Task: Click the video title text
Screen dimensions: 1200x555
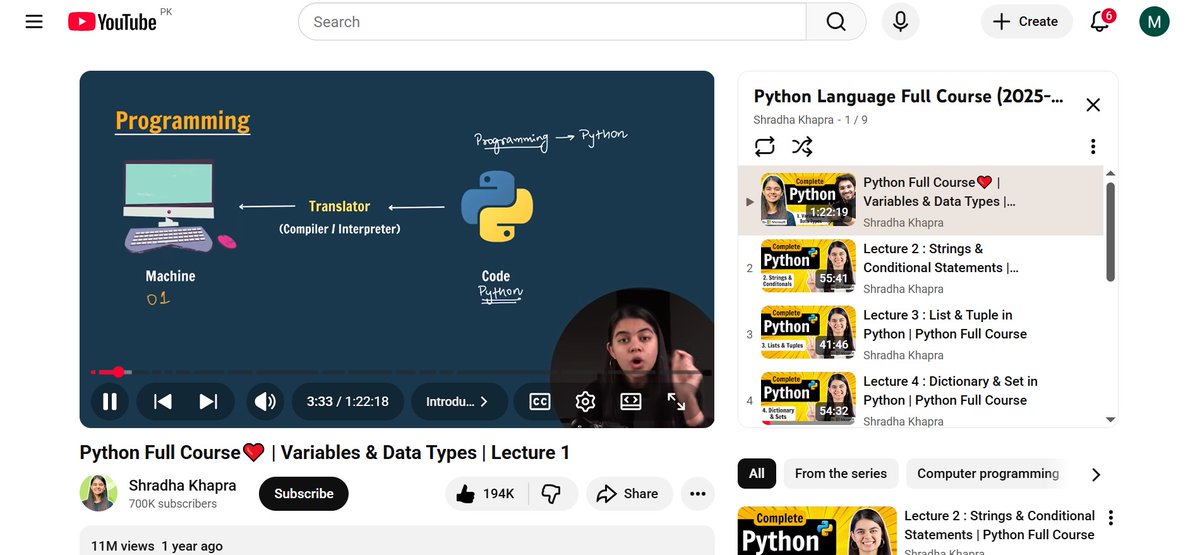Action: coord(325,452)
